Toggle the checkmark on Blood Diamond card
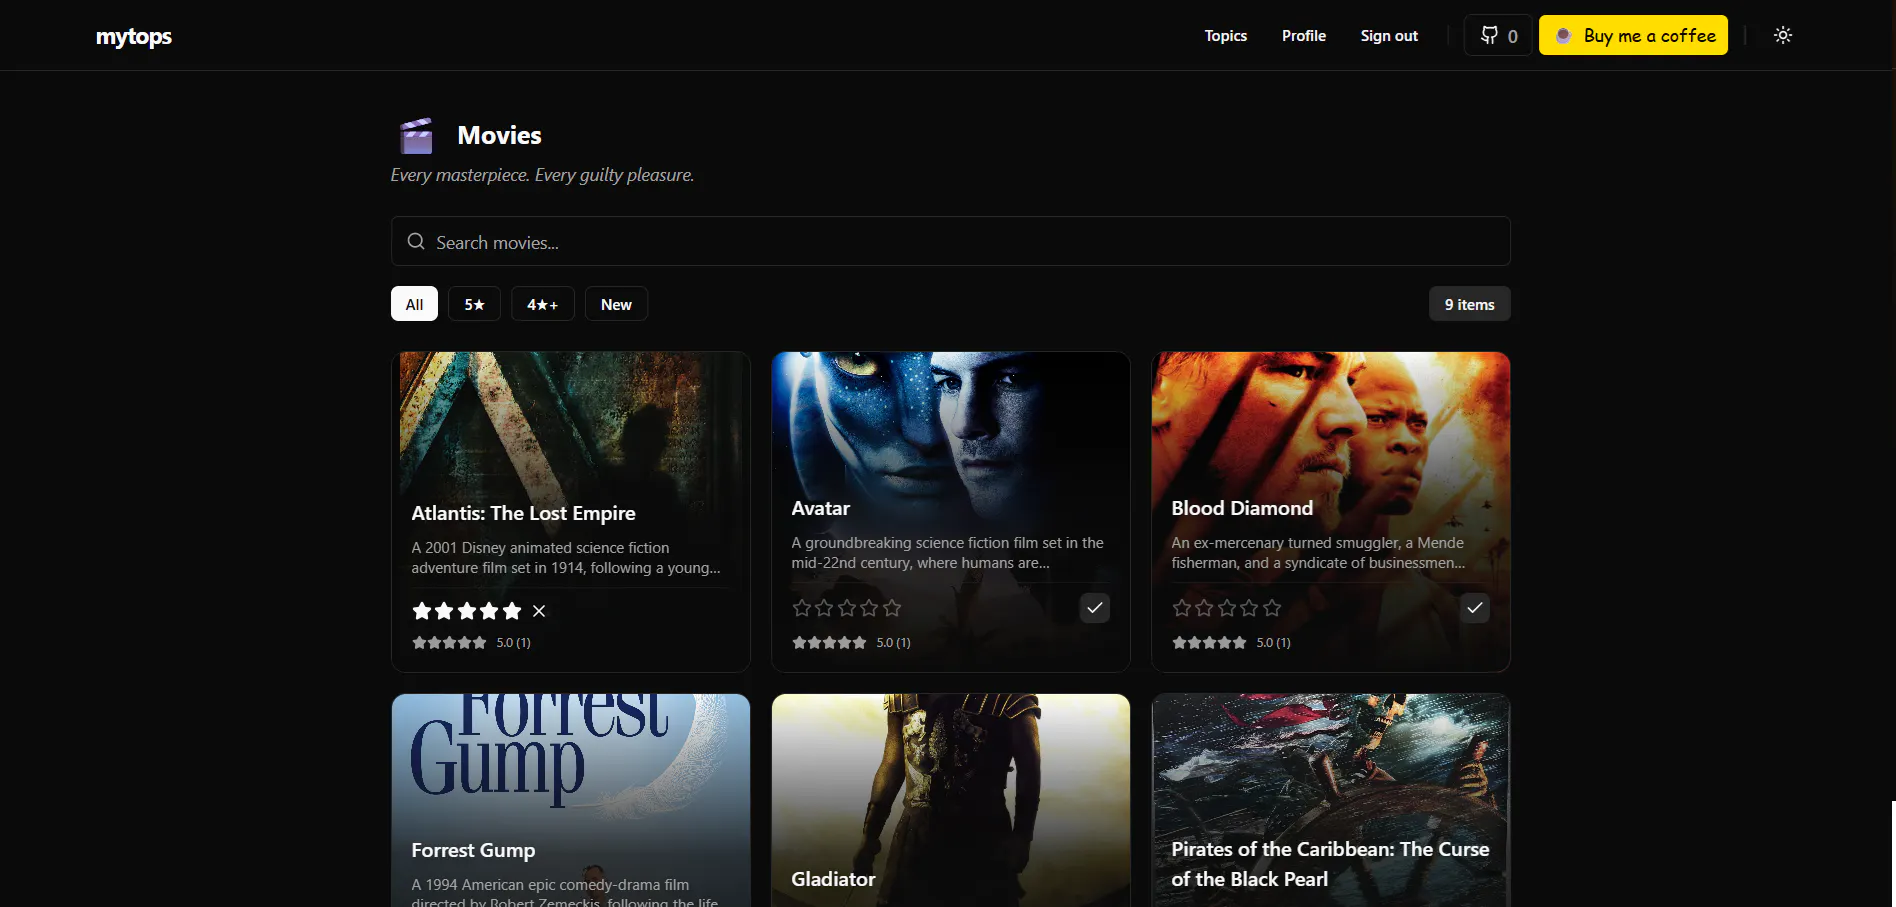1896x907 pixels. (1475, 608)
